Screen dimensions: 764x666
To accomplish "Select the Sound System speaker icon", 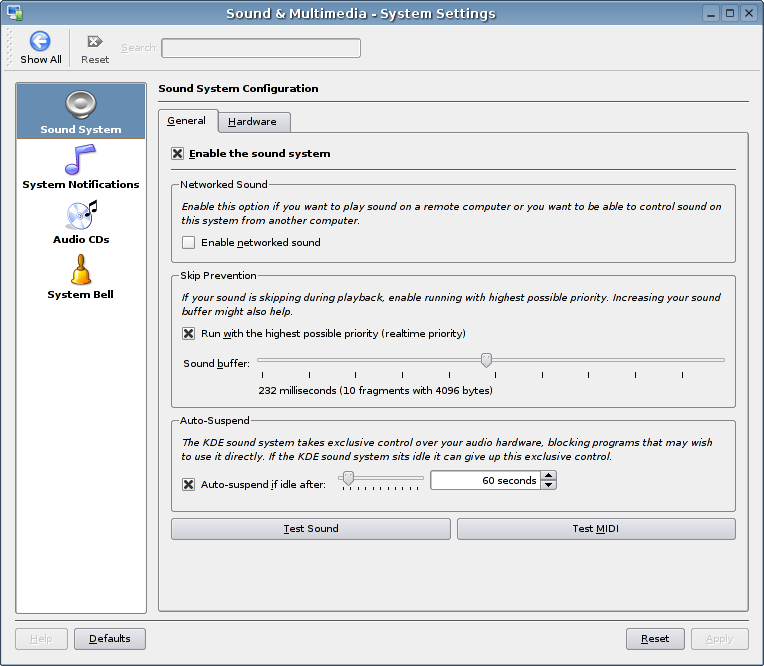I will (x=81, y=104).
